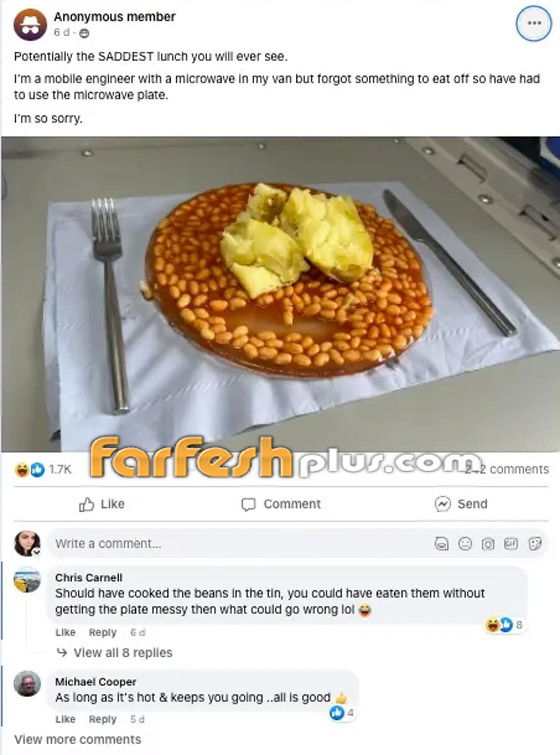The width and height of the screenshot is (560, 755).
Task: Open the beans and potato photo
Action: coord(280,294)
